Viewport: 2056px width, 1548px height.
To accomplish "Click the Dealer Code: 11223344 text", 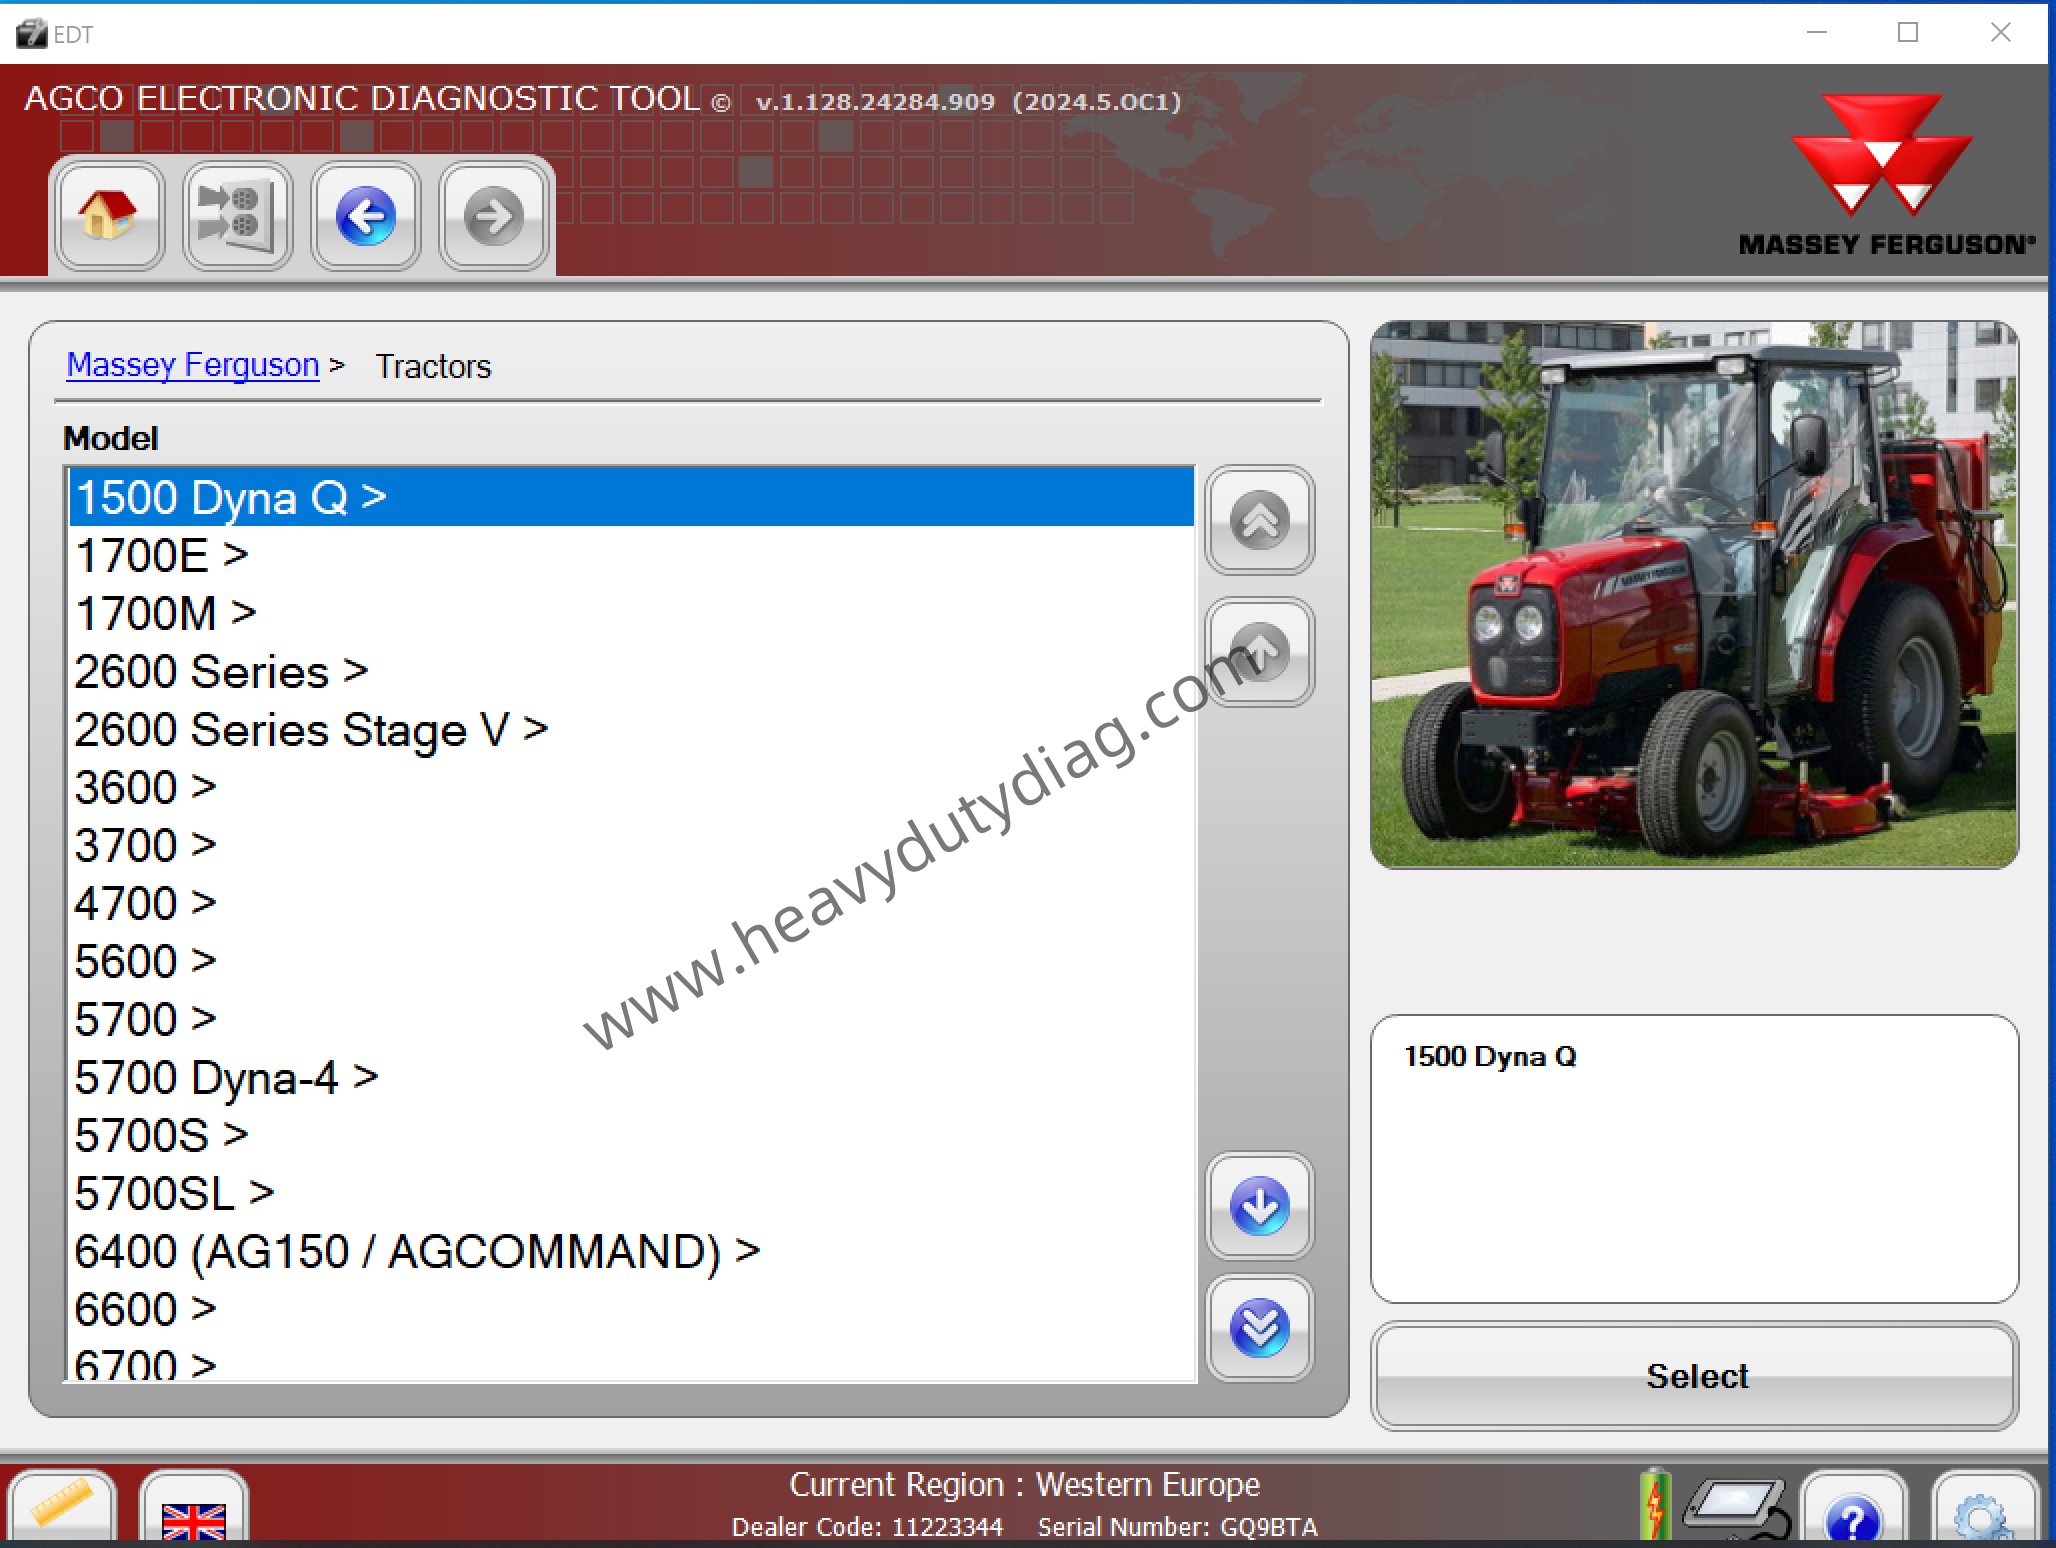I will pos(867,1527).
